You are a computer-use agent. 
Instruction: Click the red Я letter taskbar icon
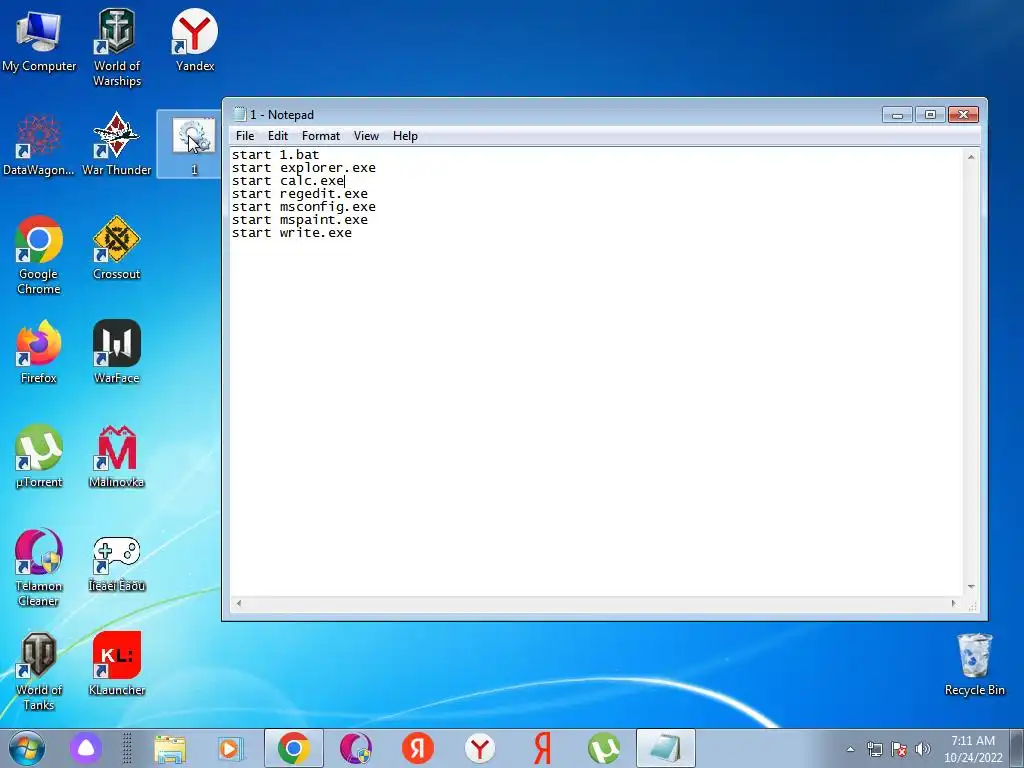(x=542, y=748)
